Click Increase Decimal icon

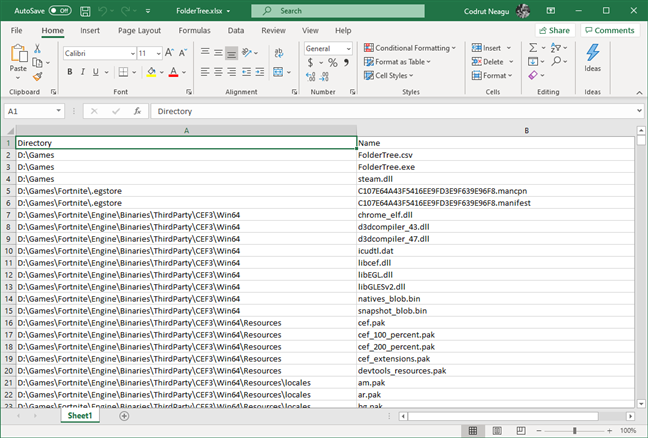pos(310,76)
